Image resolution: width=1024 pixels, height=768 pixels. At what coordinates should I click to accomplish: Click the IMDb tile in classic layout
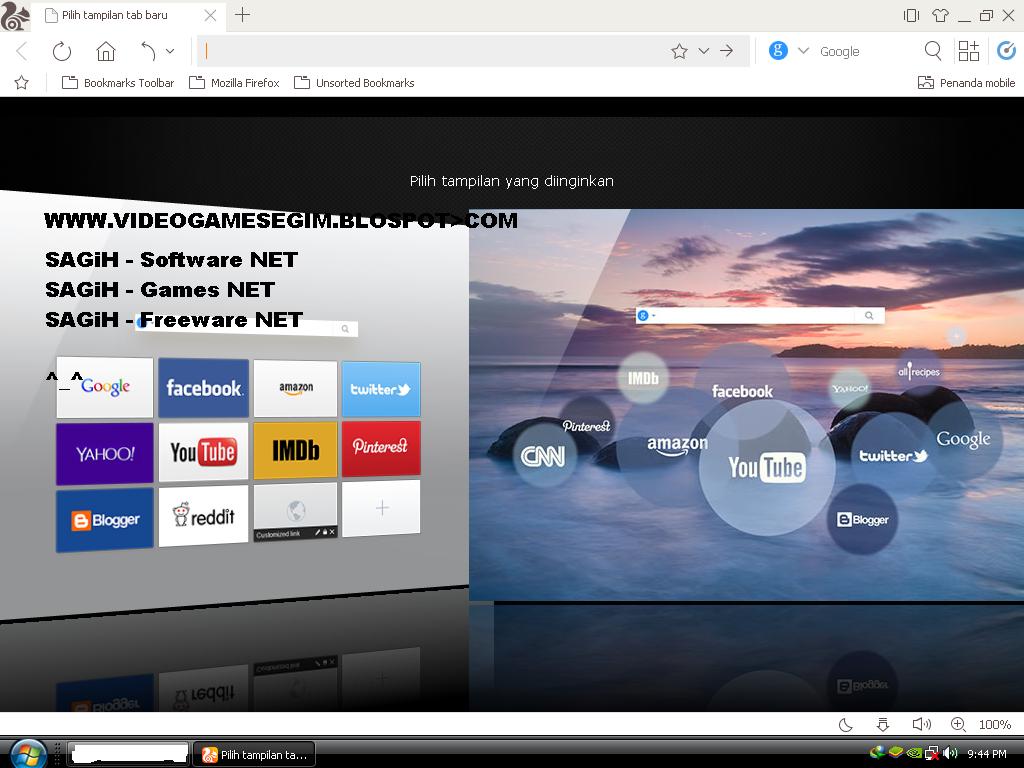[x=295, y=450]
